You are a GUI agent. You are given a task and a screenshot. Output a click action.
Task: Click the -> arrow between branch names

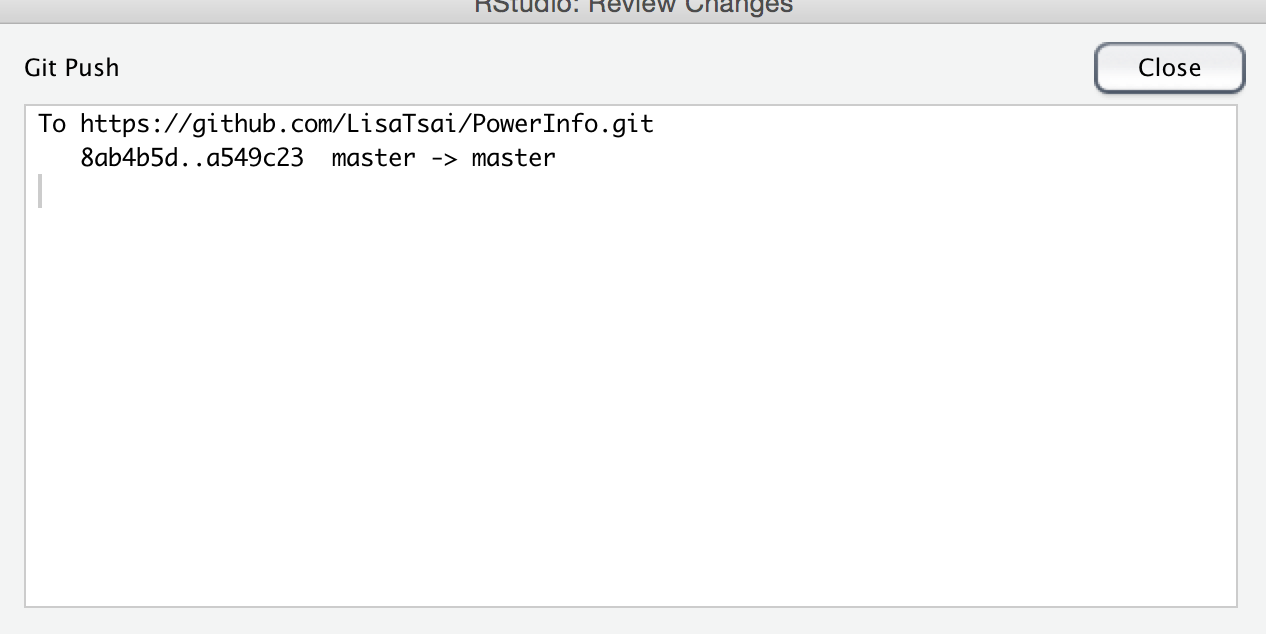coord(443,158)
